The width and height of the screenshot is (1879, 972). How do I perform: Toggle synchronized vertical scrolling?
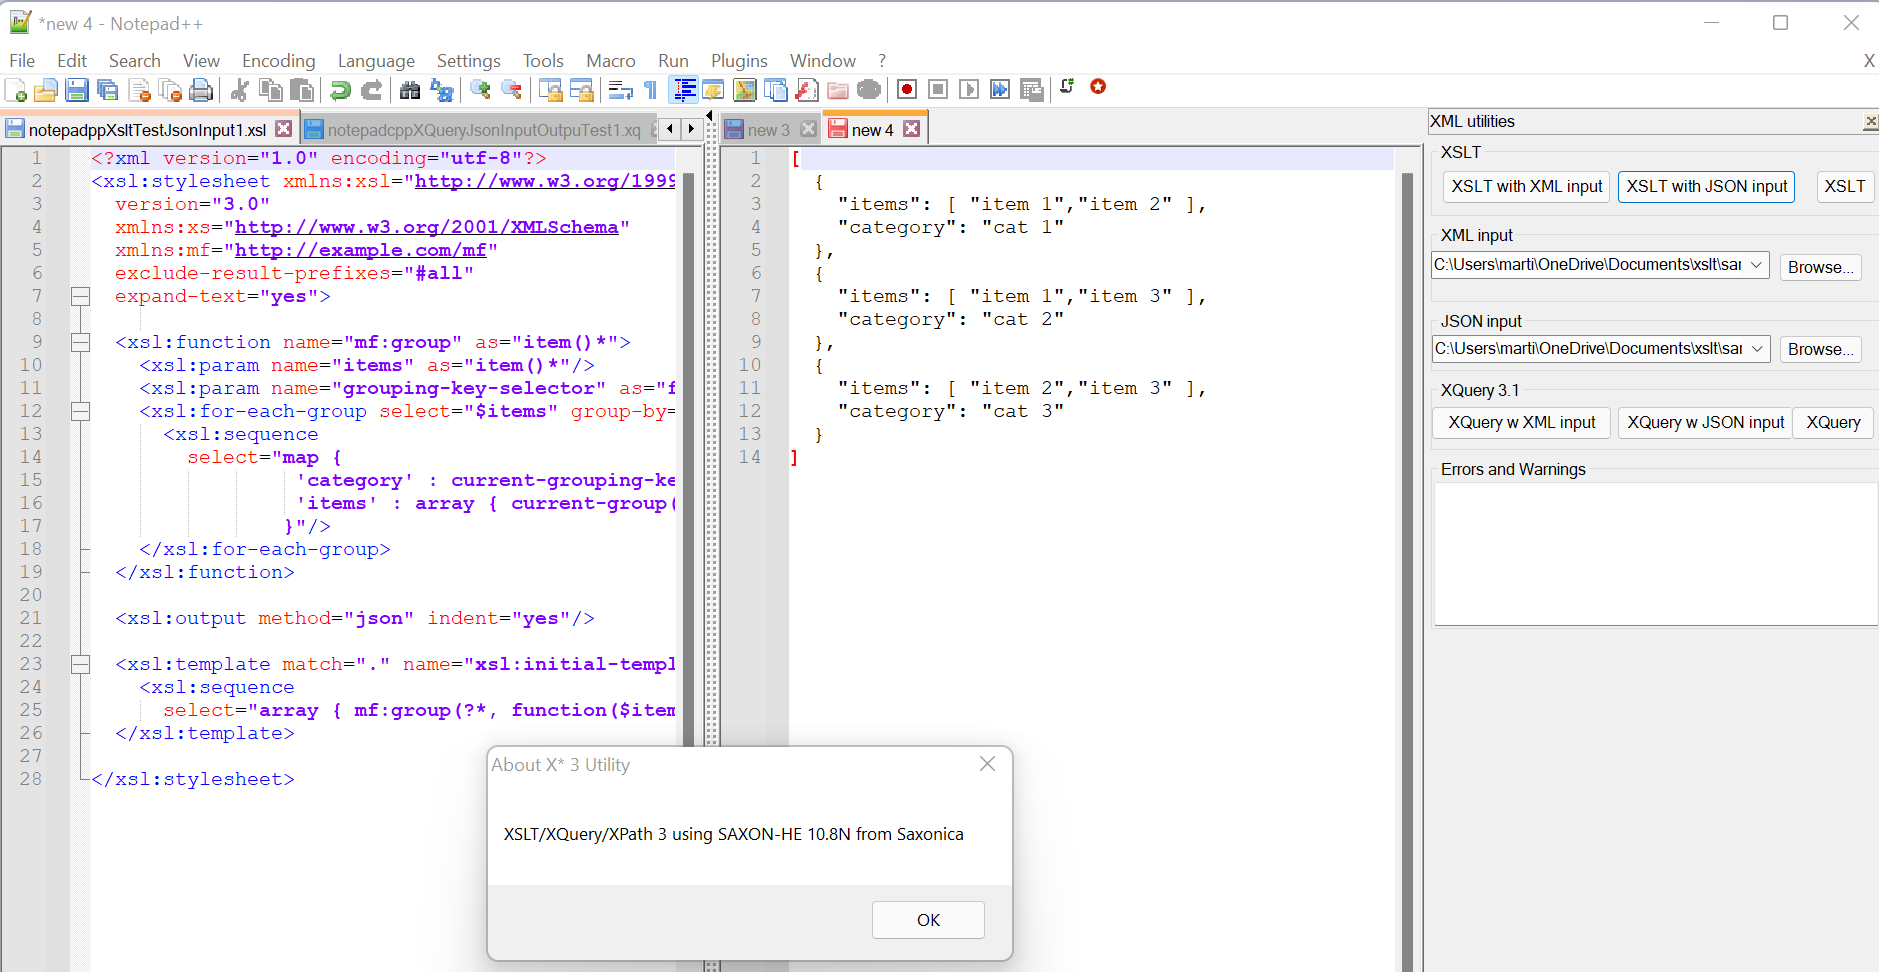click(x=553, y=90)
